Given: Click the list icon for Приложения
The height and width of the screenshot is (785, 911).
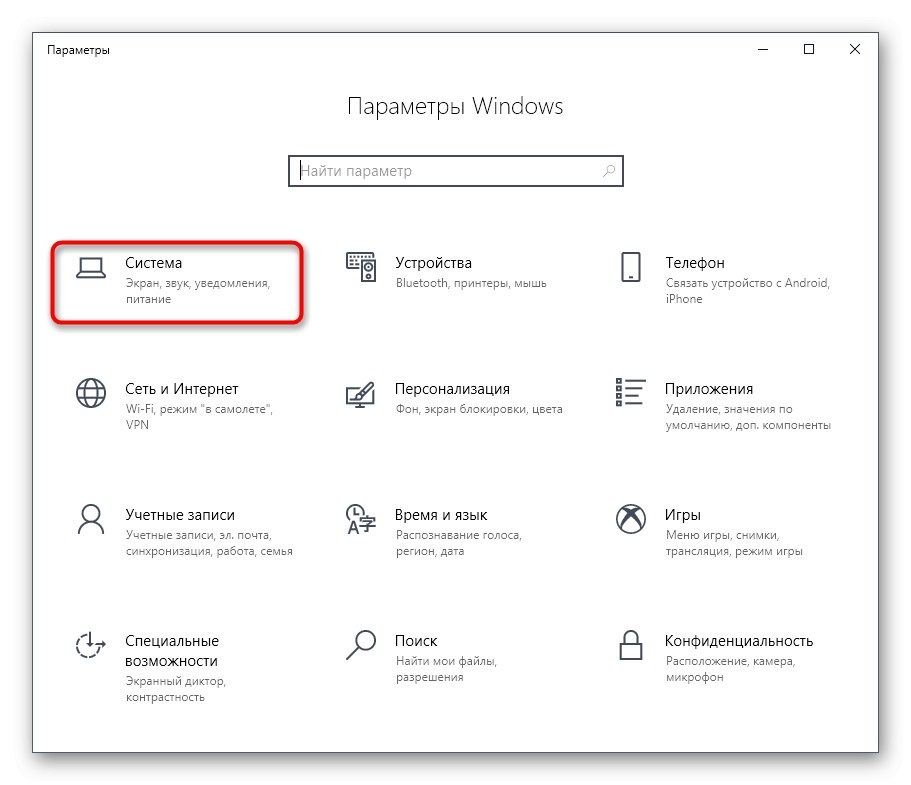Looking at the screenshot, I should (630, 392).
